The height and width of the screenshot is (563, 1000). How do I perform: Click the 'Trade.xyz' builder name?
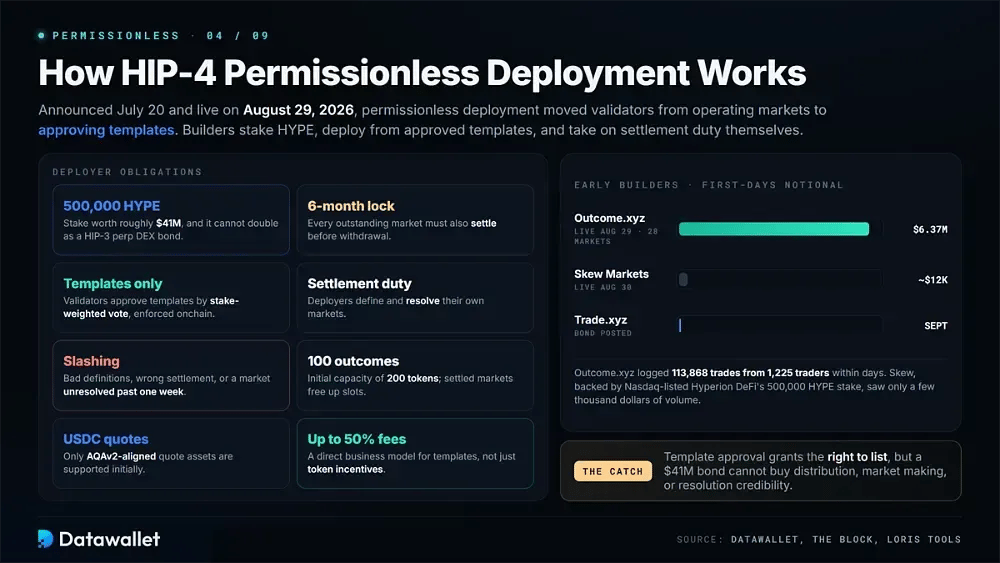[600, 320]
